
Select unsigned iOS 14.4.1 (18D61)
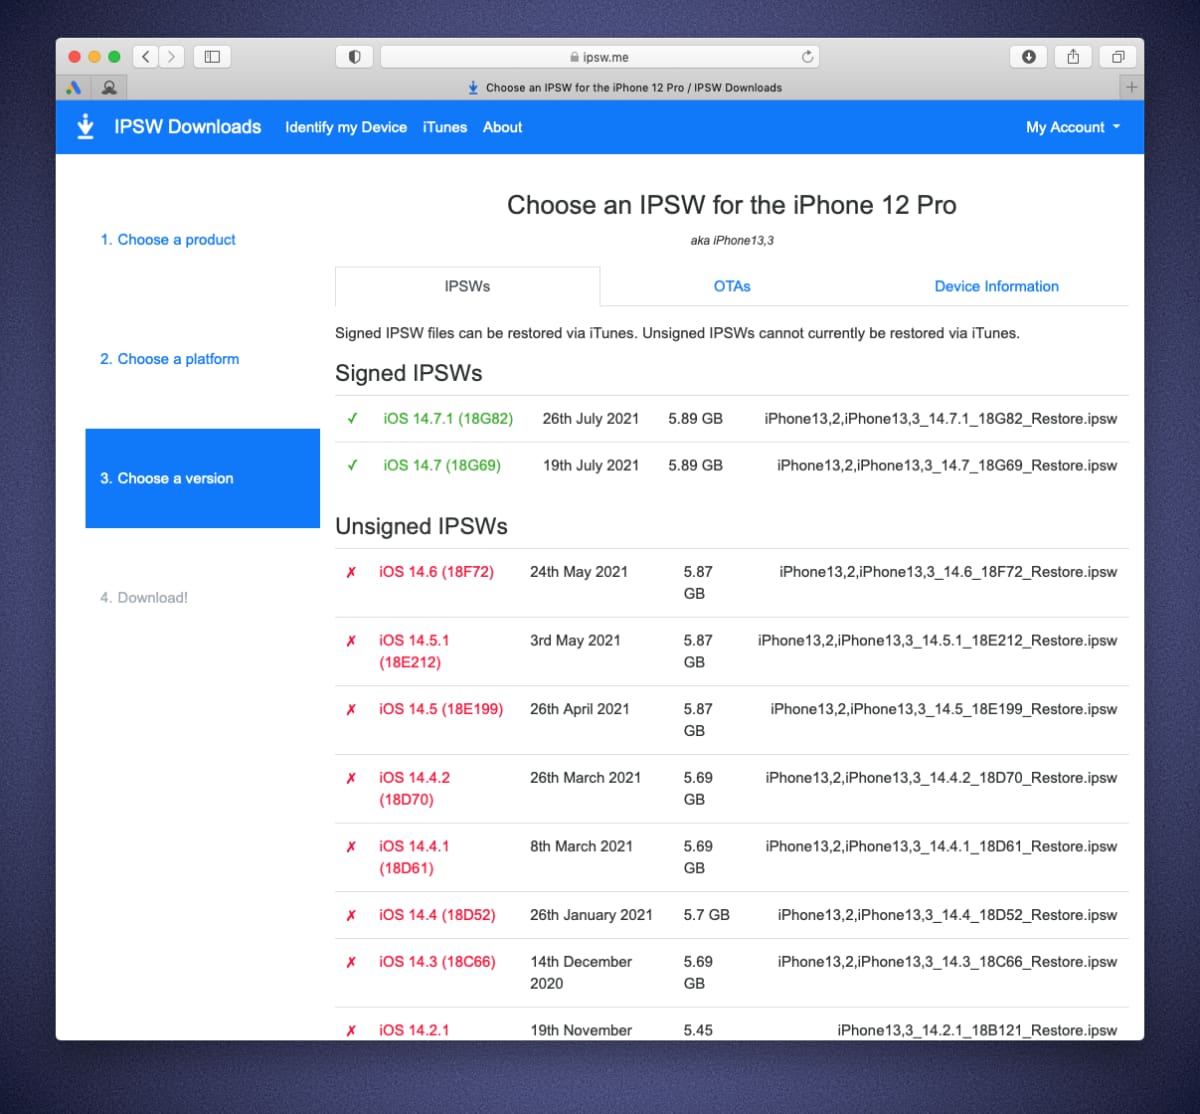pyautogui.click(x=414, y=857)
